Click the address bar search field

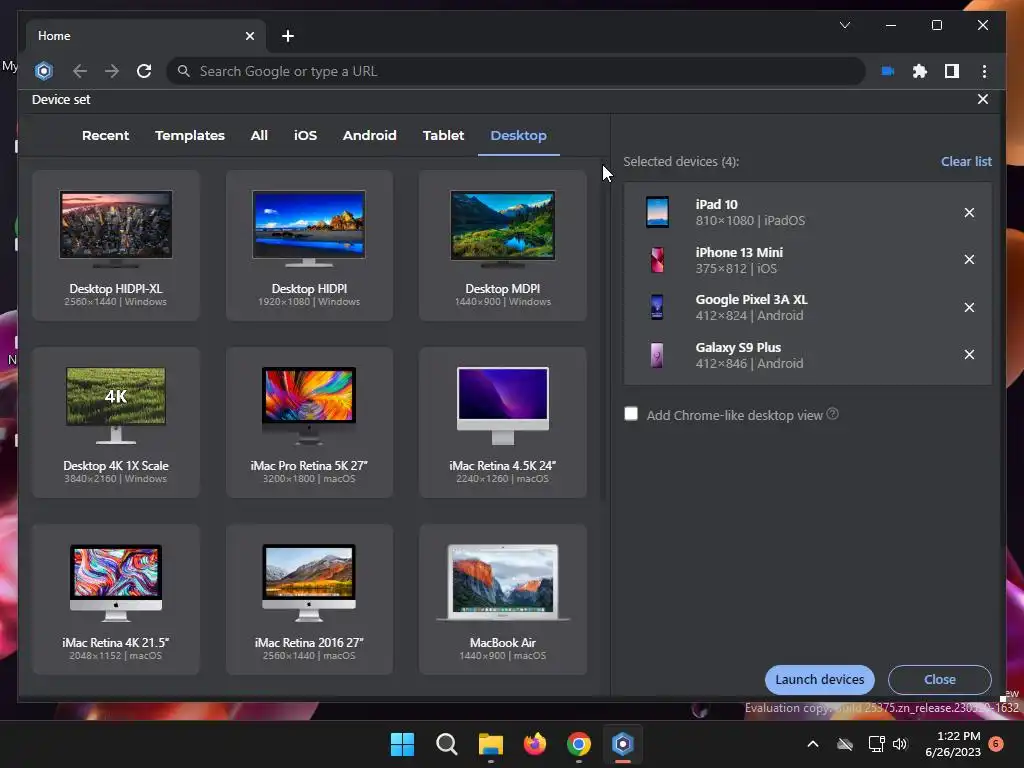pos(516,71)
